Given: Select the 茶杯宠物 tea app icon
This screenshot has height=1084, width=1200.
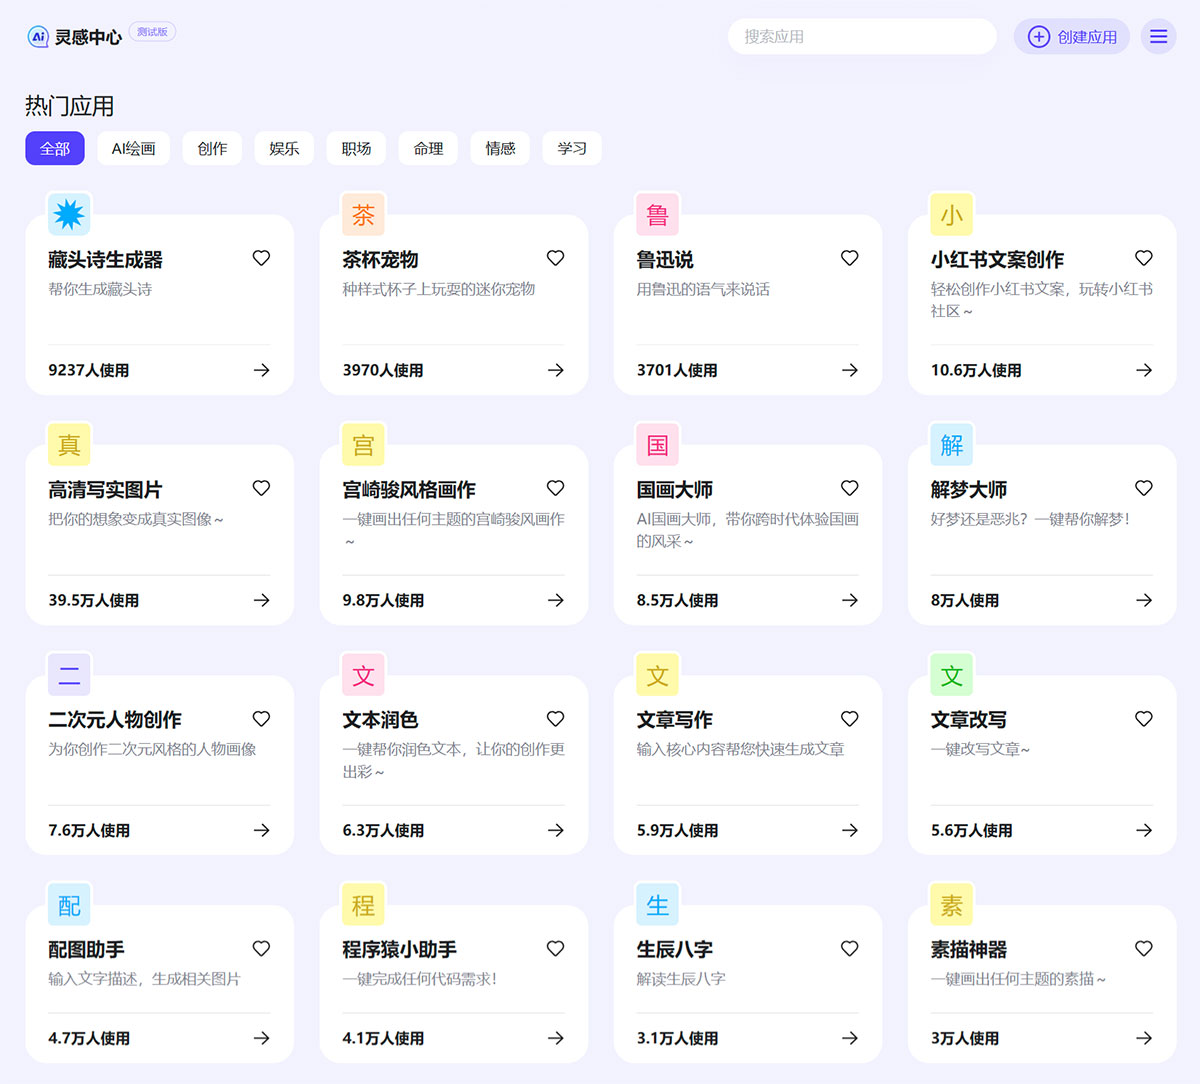Looking at the screenshot, I should point(362,213).
